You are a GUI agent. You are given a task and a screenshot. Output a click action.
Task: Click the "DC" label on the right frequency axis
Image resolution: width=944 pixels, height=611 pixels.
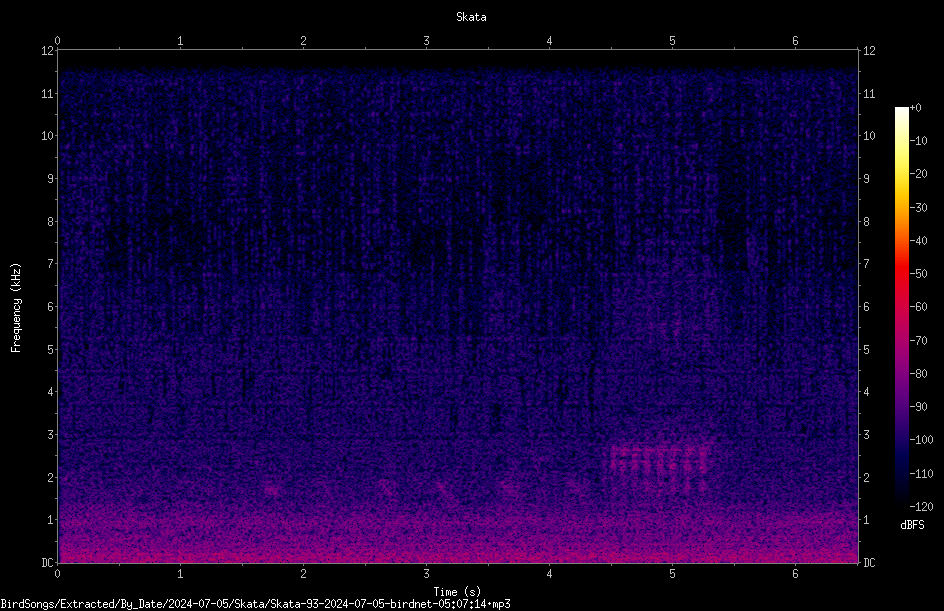click(869, 563)
